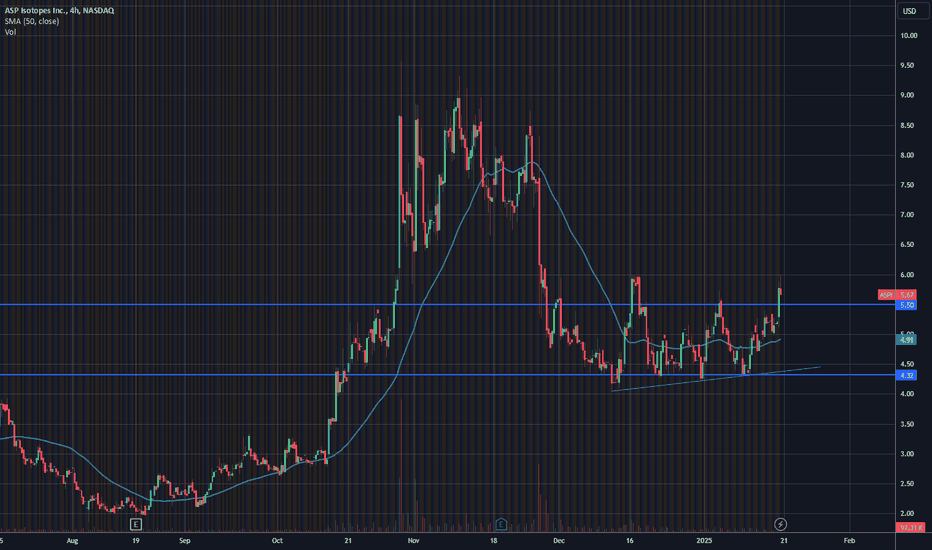932x550 pixels.
Task: Click the 2025 date axis label
Action: click(x=704, y=540)
